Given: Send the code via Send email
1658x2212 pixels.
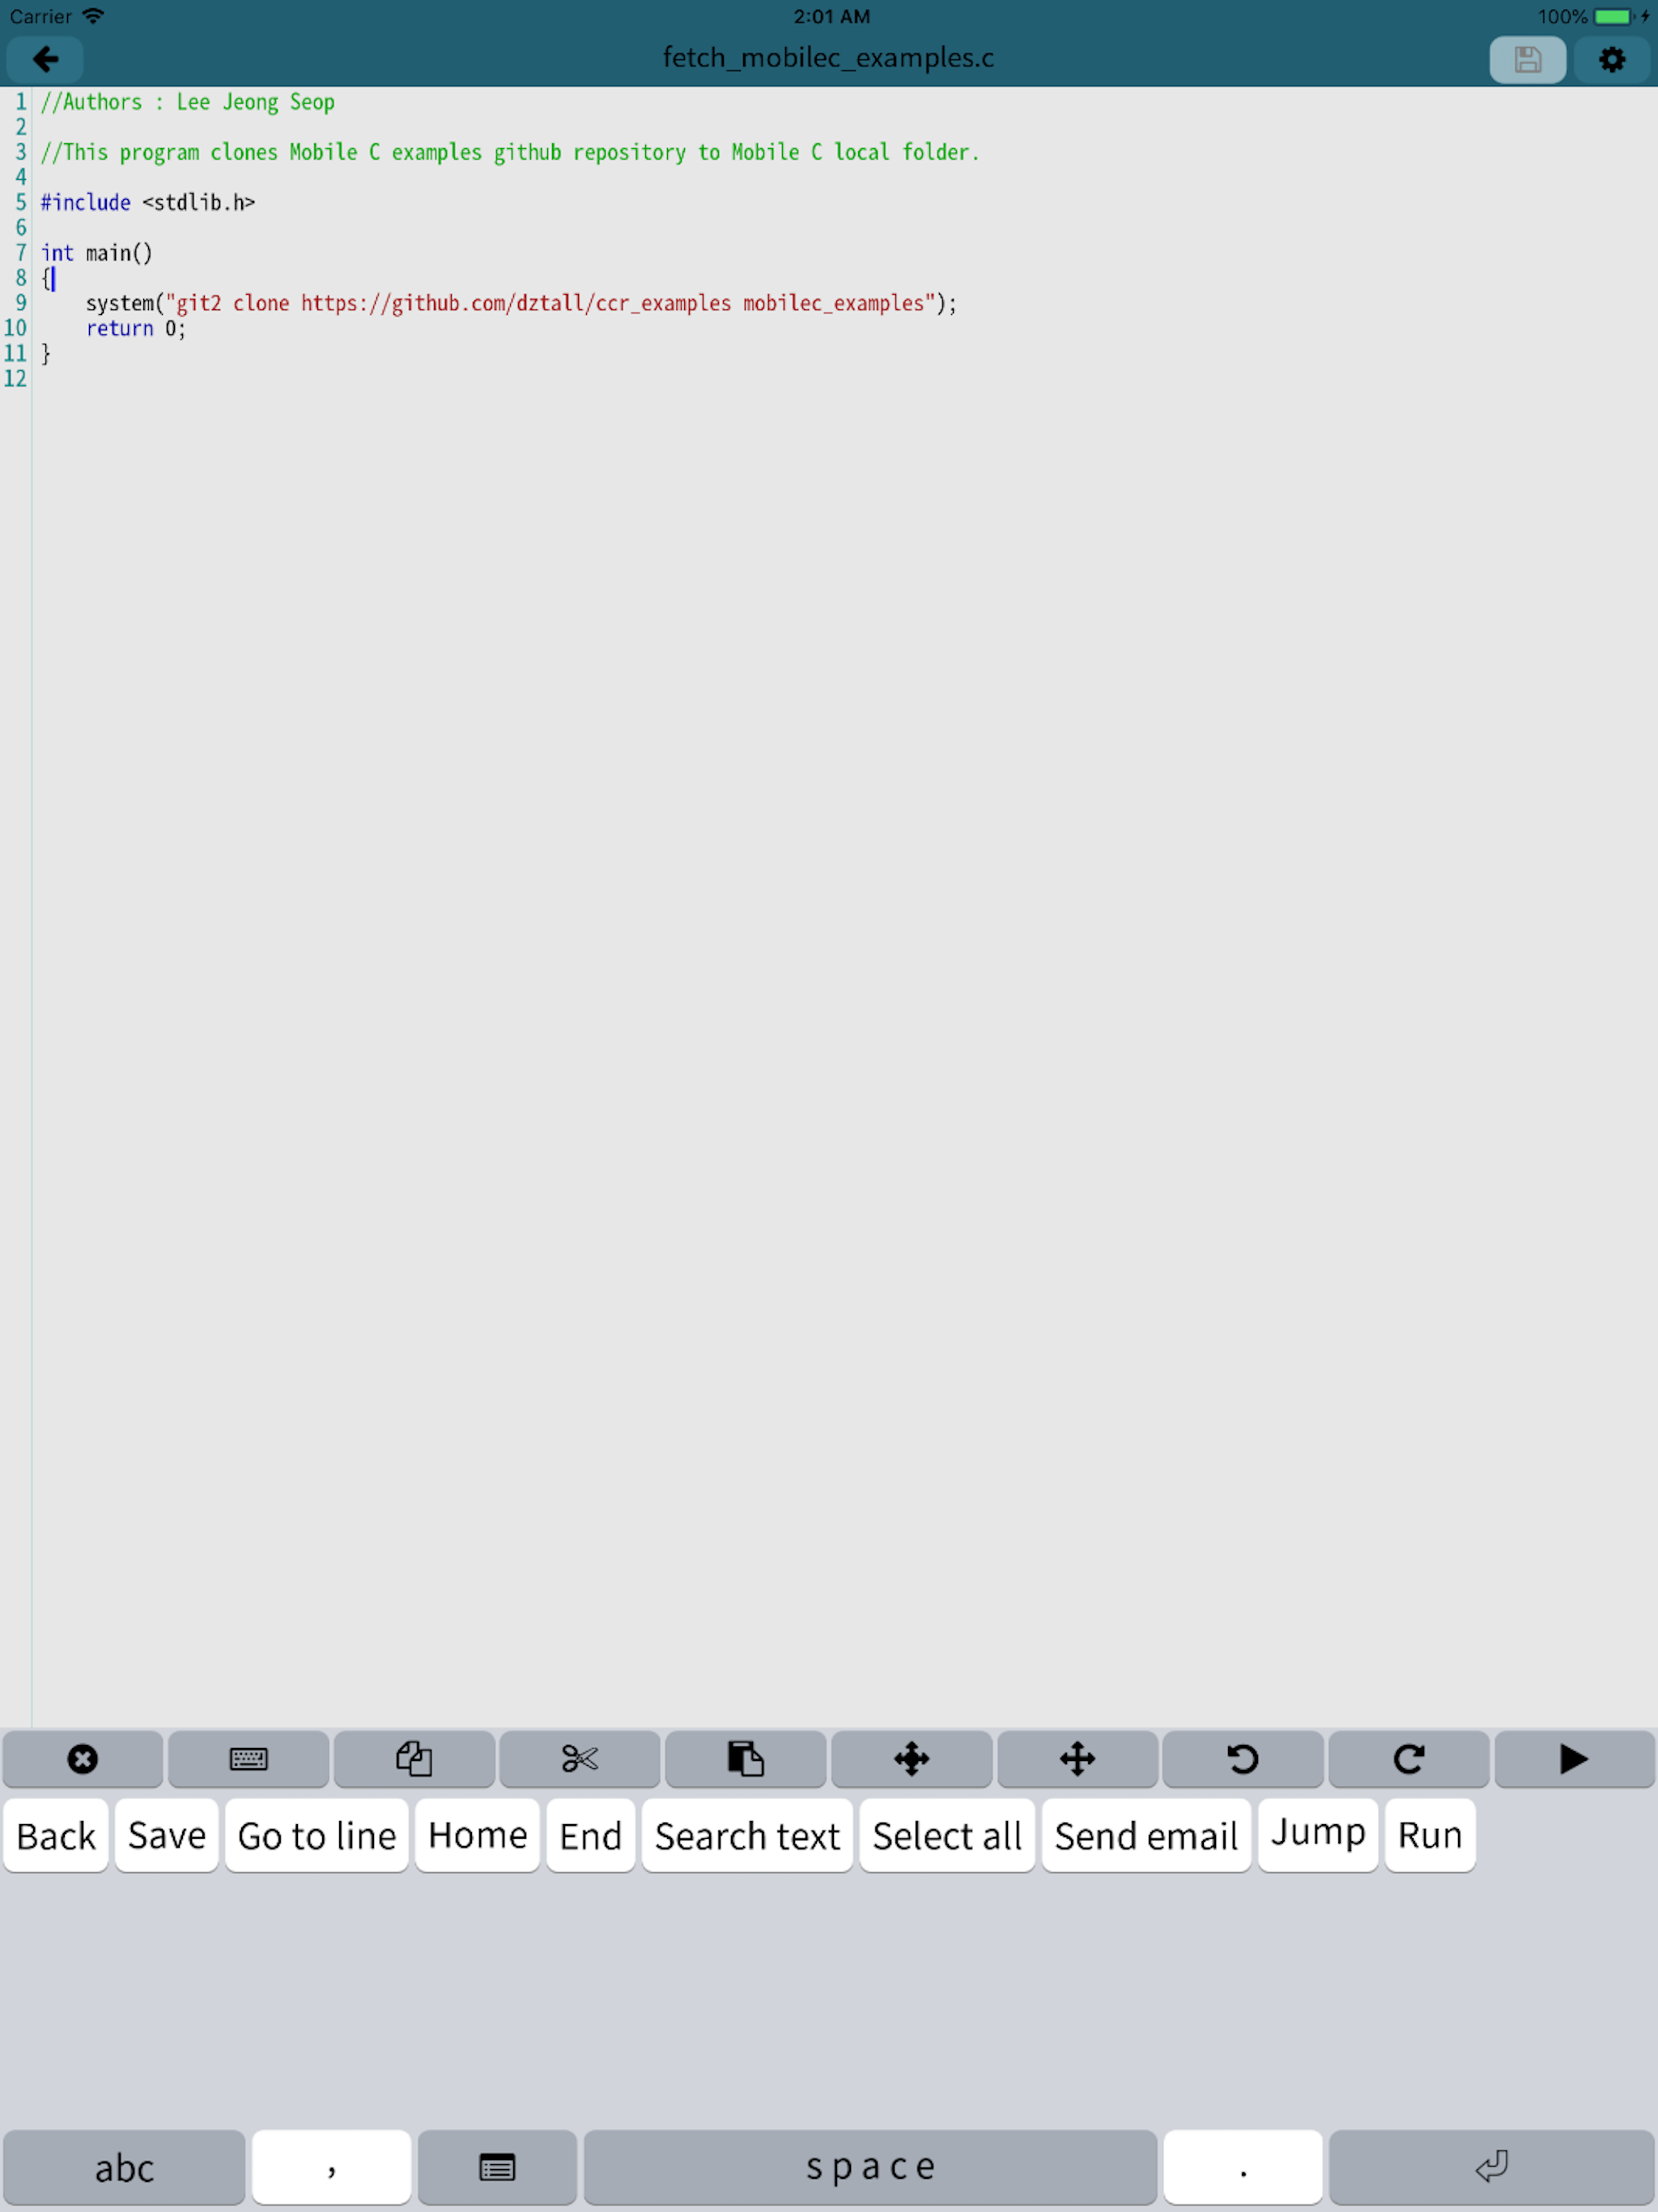Looking at the screenshot, I should click(1146, 1836).
